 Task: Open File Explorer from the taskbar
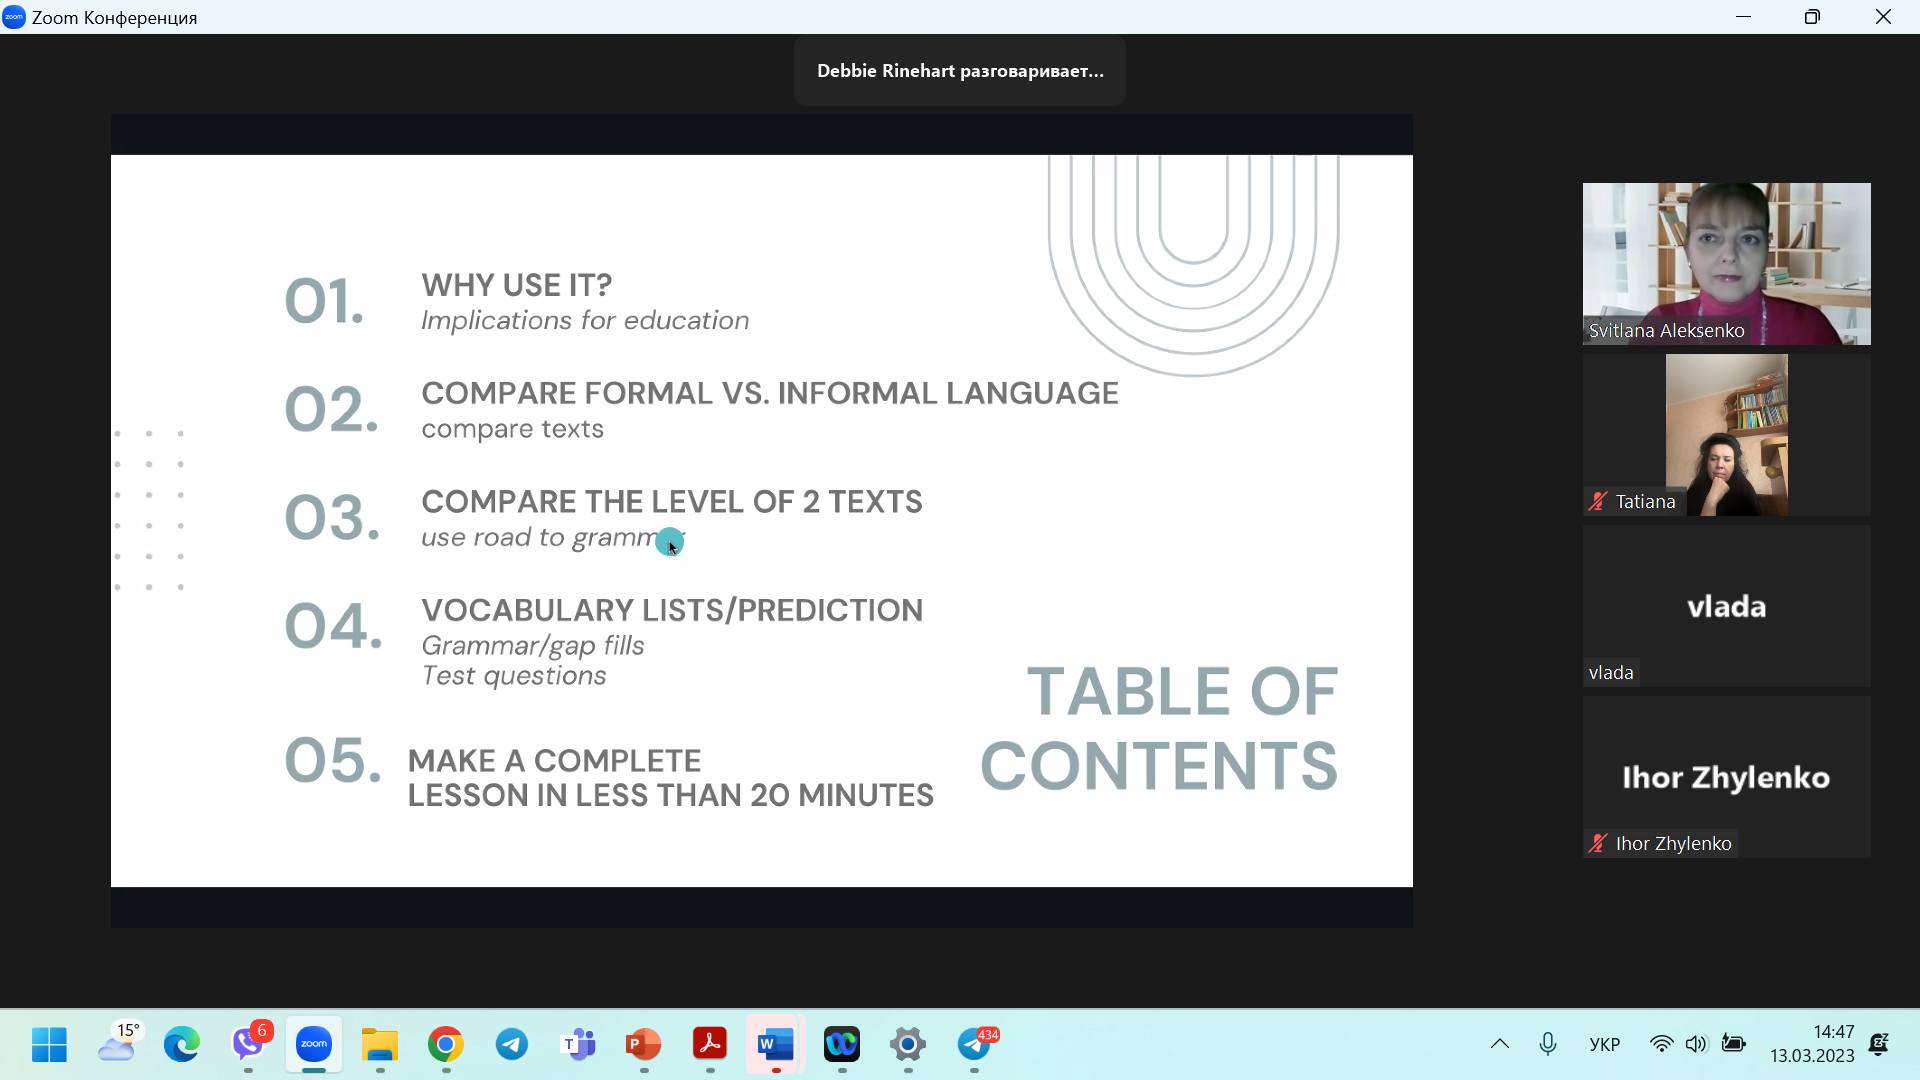(x=380, y=1045)
